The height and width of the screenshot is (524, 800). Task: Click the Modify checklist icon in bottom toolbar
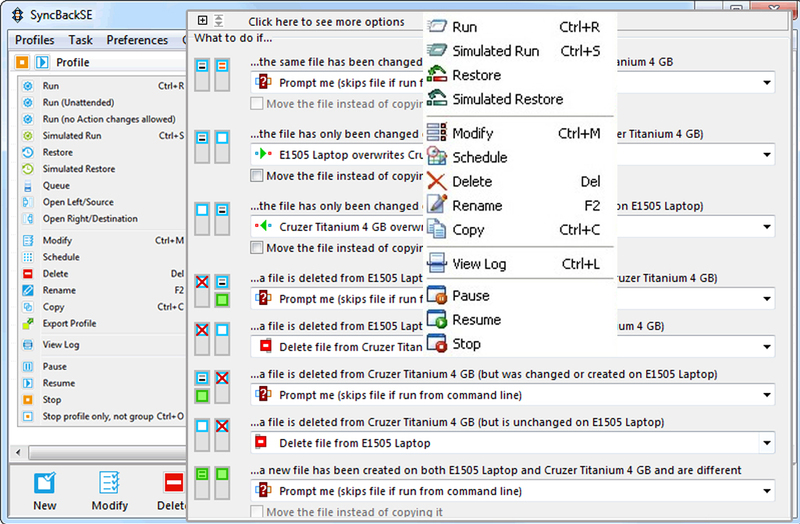(110, 483)
